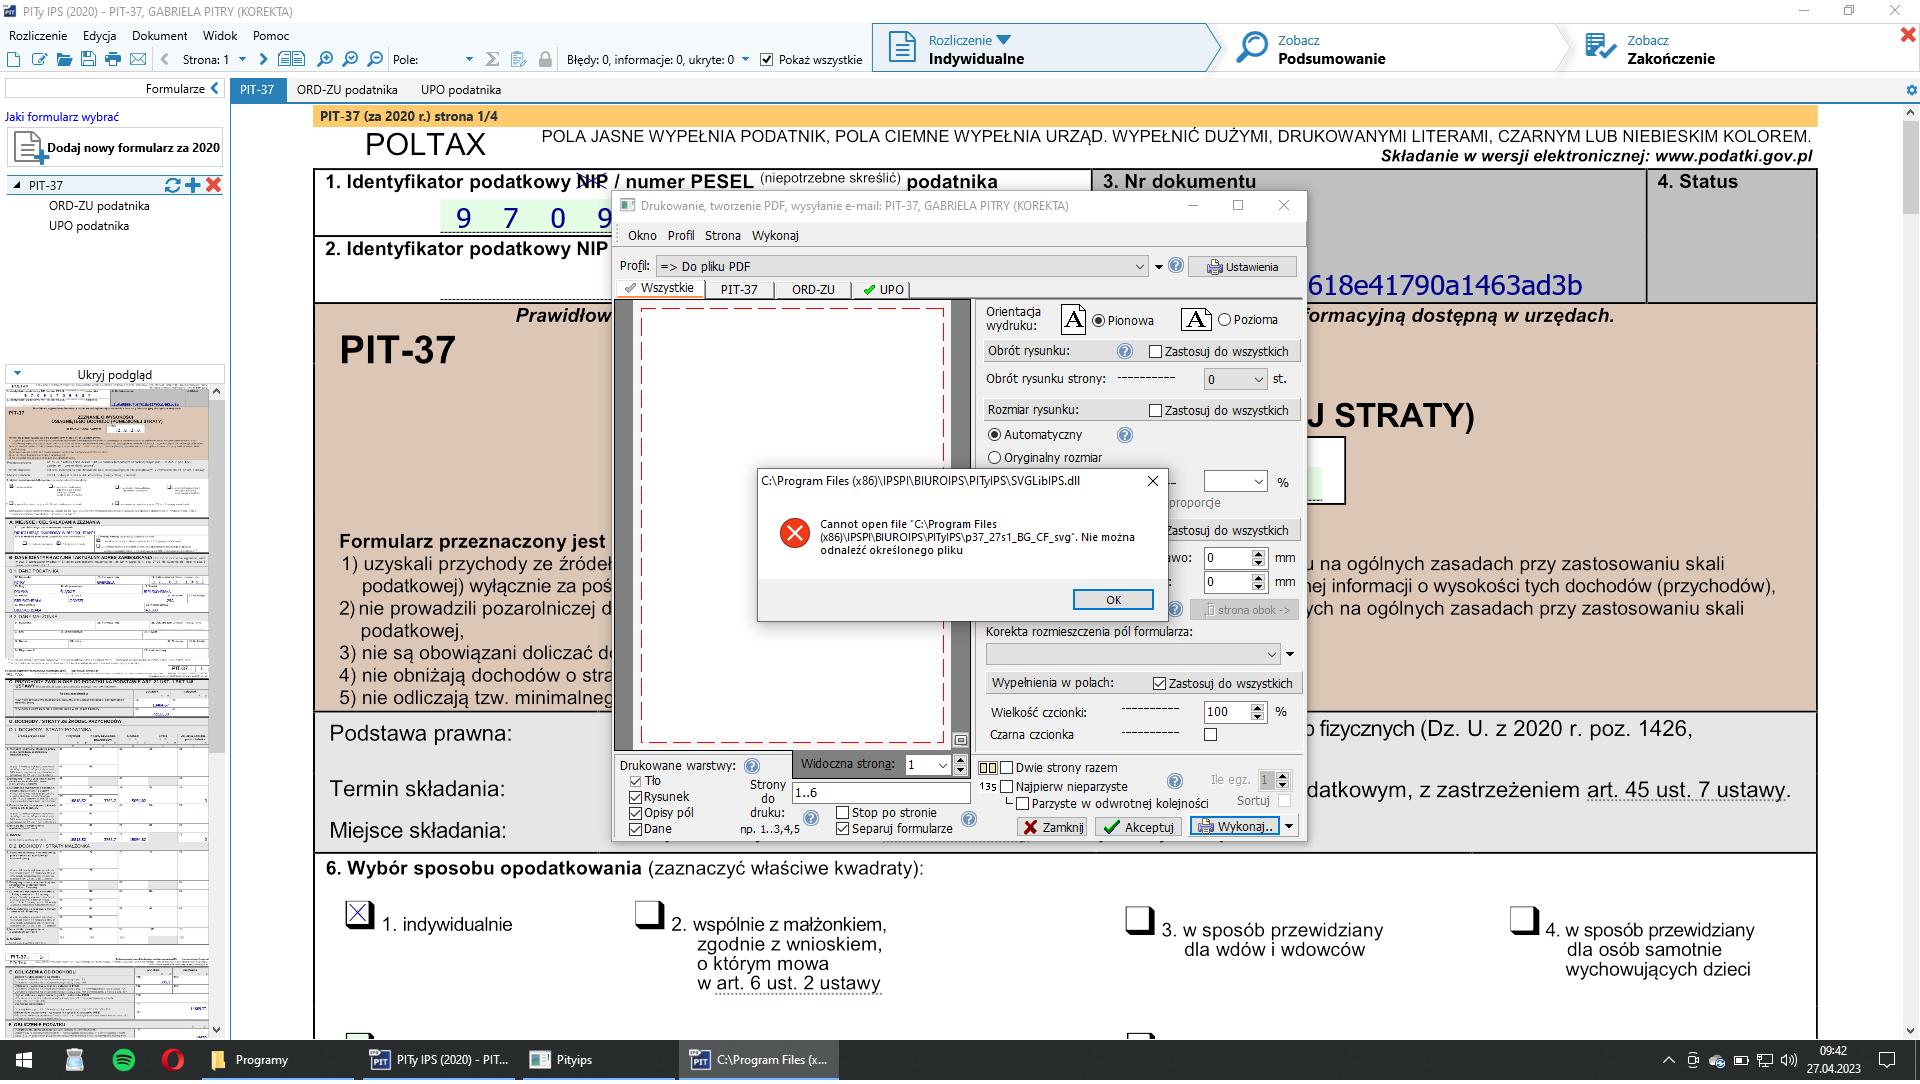Click the Strony do druku input field
The image size is (1920, 1084).
pyautogui.click(x=880, y=793)
